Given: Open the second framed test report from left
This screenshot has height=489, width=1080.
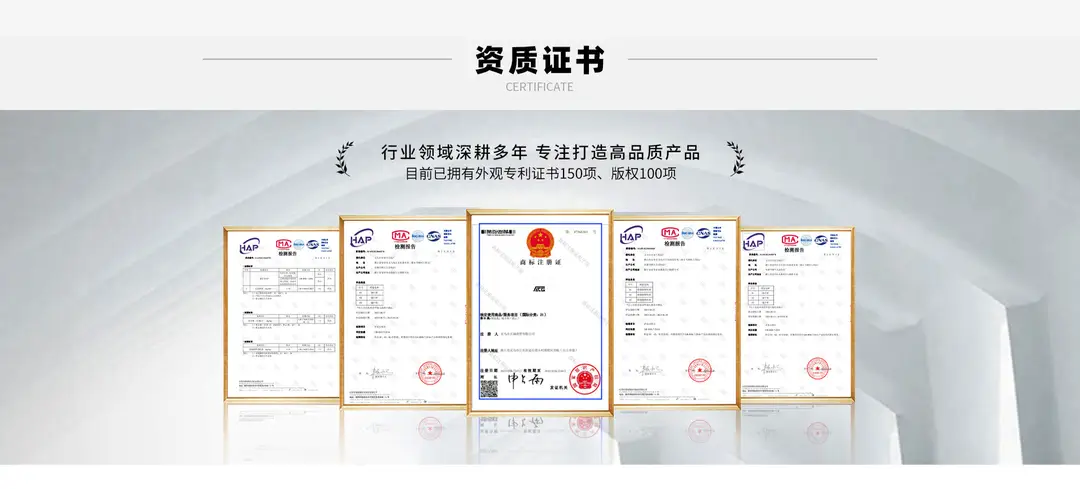Looking at the screenshot, I should [402, 311].
